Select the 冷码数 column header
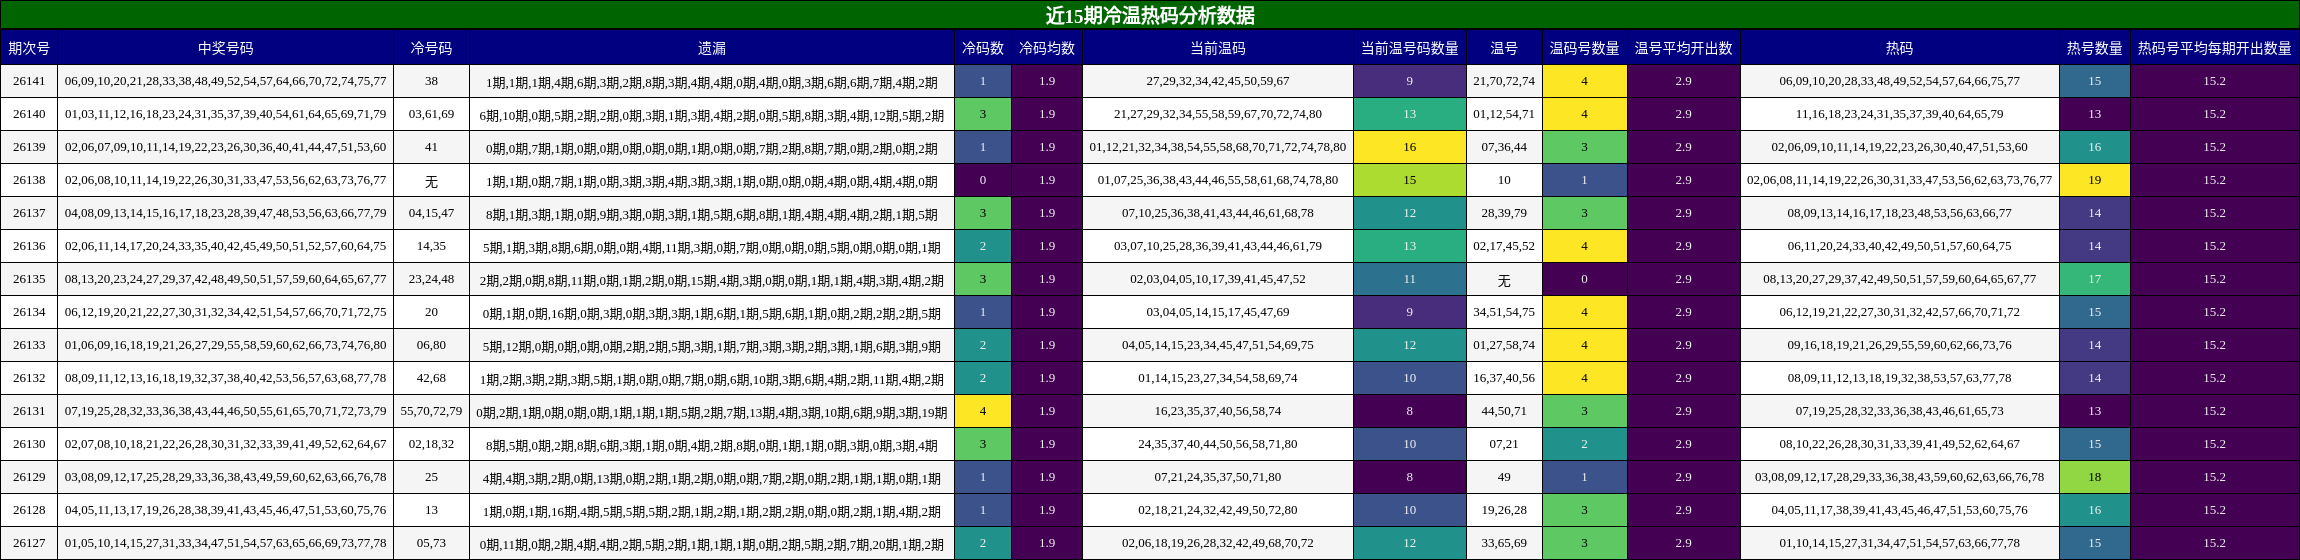 pyautogui.click(x=983, y=48)
